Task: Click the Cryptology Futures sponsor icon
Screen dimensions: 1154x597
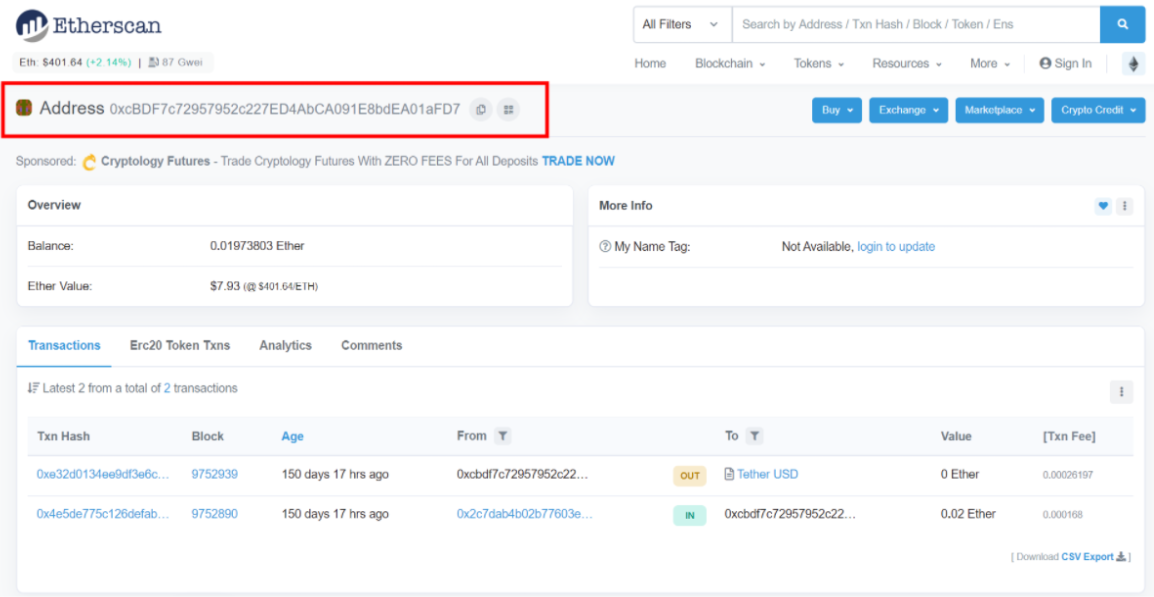Action: tap(89, 161)
